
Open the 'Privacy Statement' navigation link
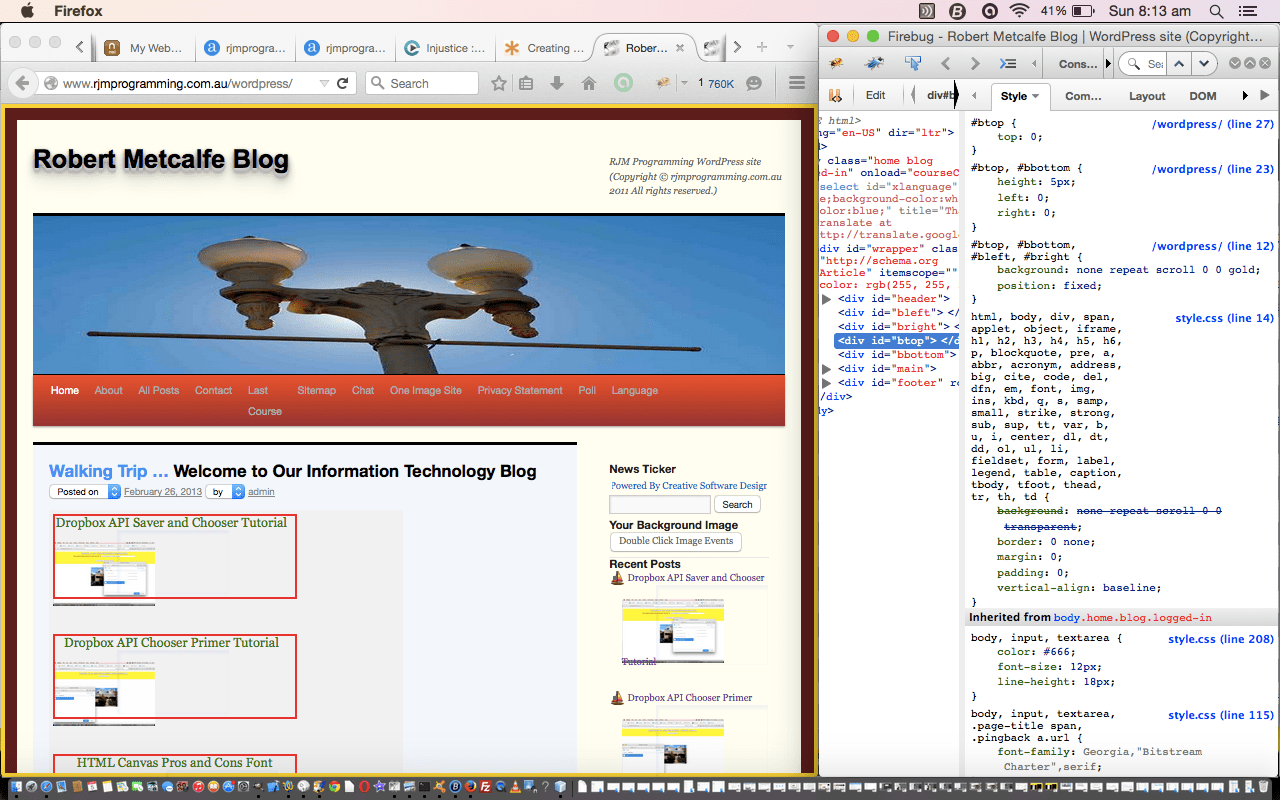point(520,390)
